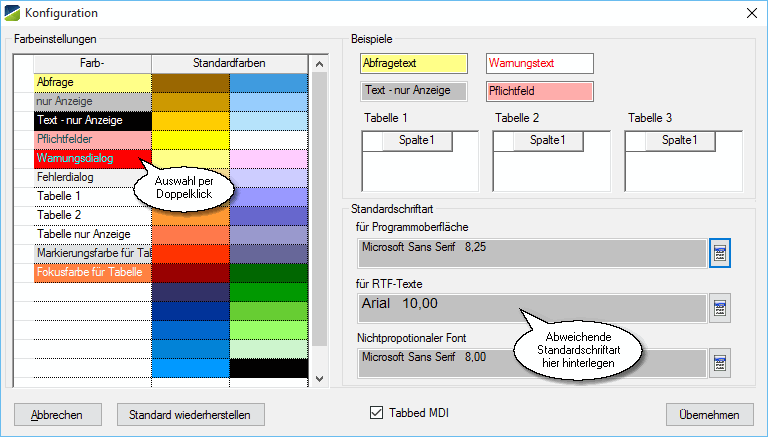This screenshot has width=768, height=437.
Task: Select the Text - nur Anzeige row
Action: [x=92, y=120]
